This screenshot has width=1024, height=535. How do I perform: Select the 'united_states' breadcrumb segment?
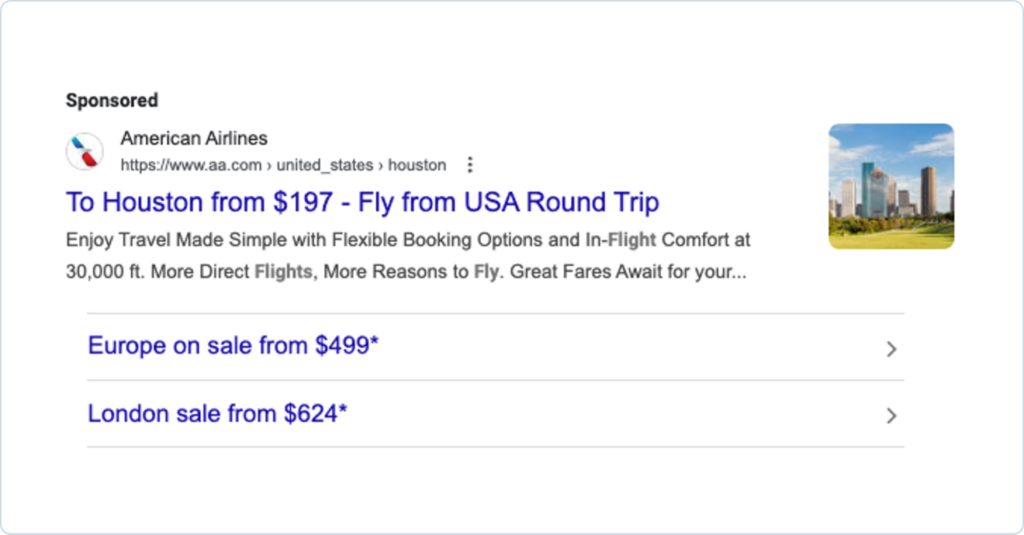point(326,165)
